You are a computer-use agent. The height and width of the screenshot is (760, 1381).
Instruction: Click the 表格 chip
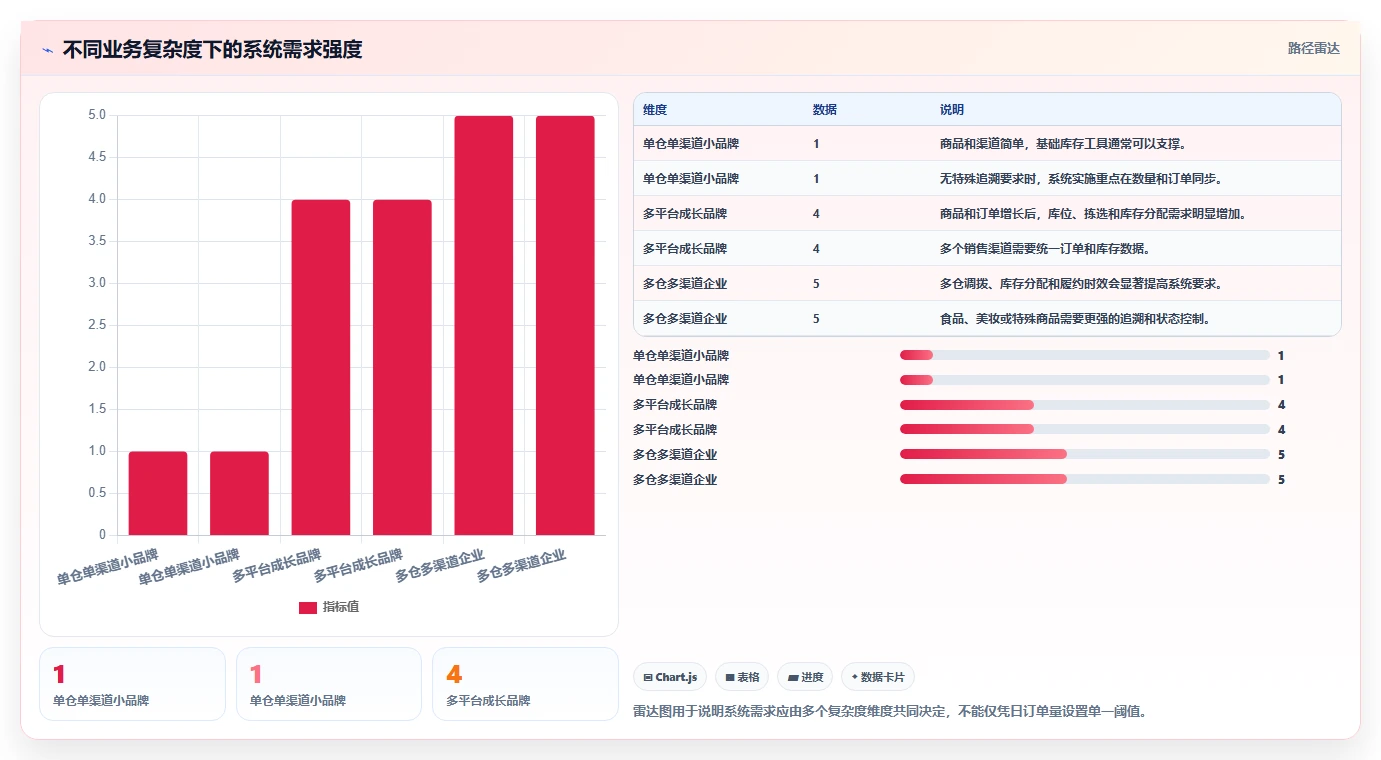(x=742, y=677)
